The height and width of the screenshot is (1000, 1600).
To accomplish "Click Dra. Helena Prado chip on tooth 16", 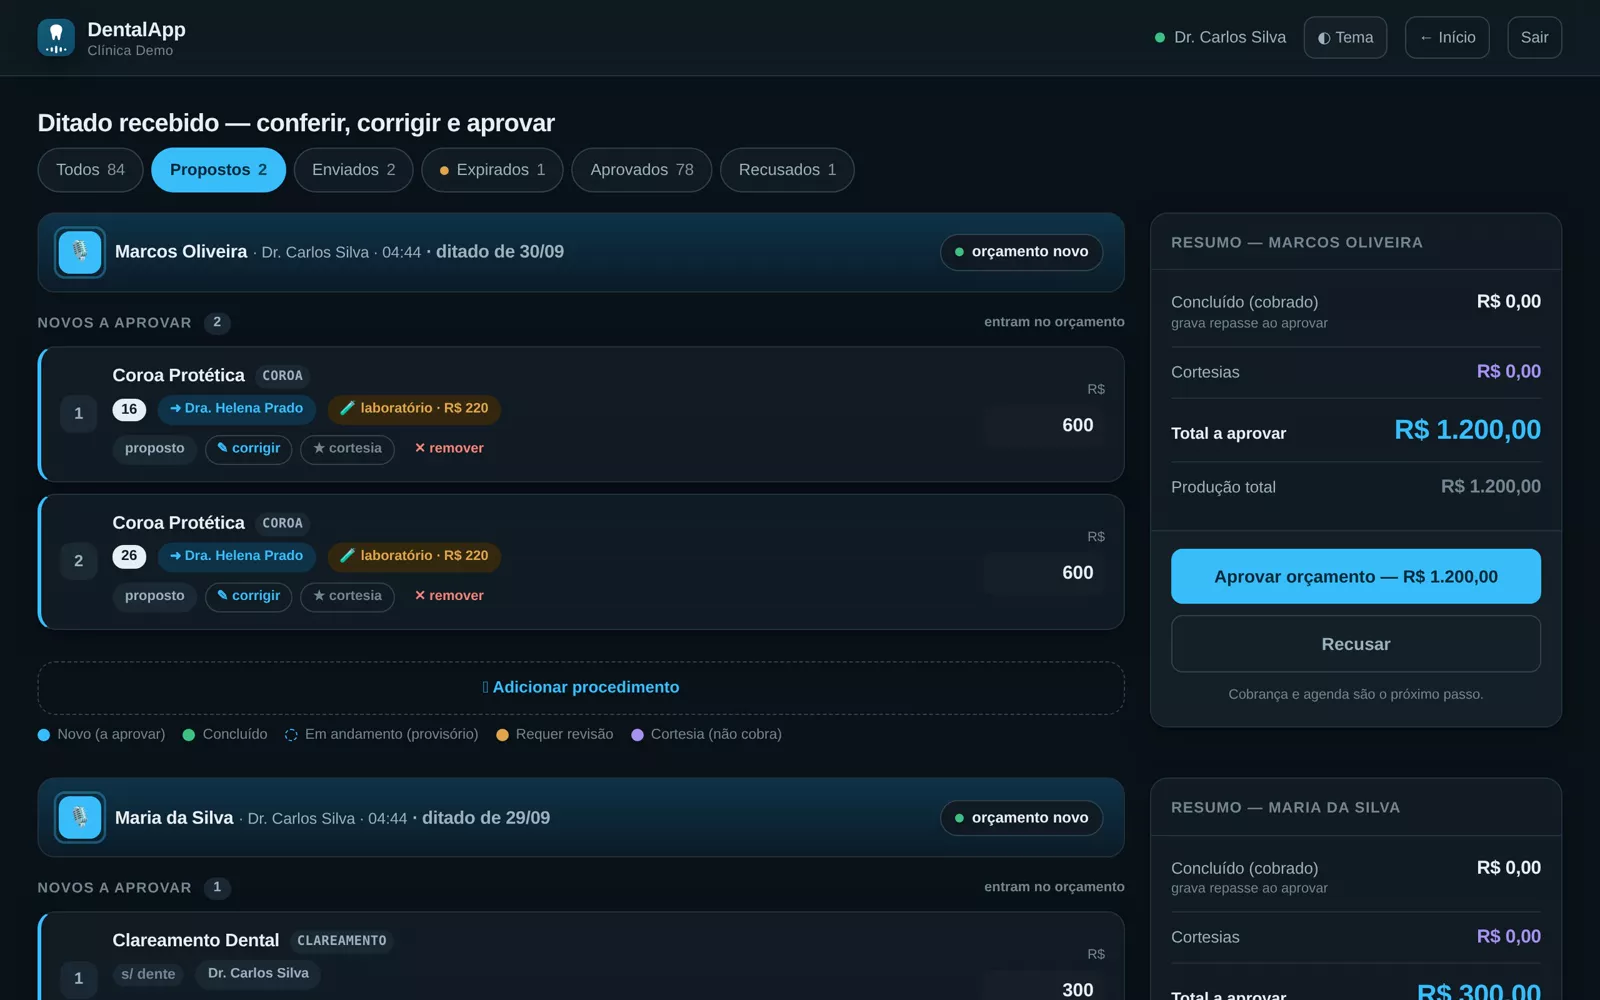I will [x=237, y=409].
